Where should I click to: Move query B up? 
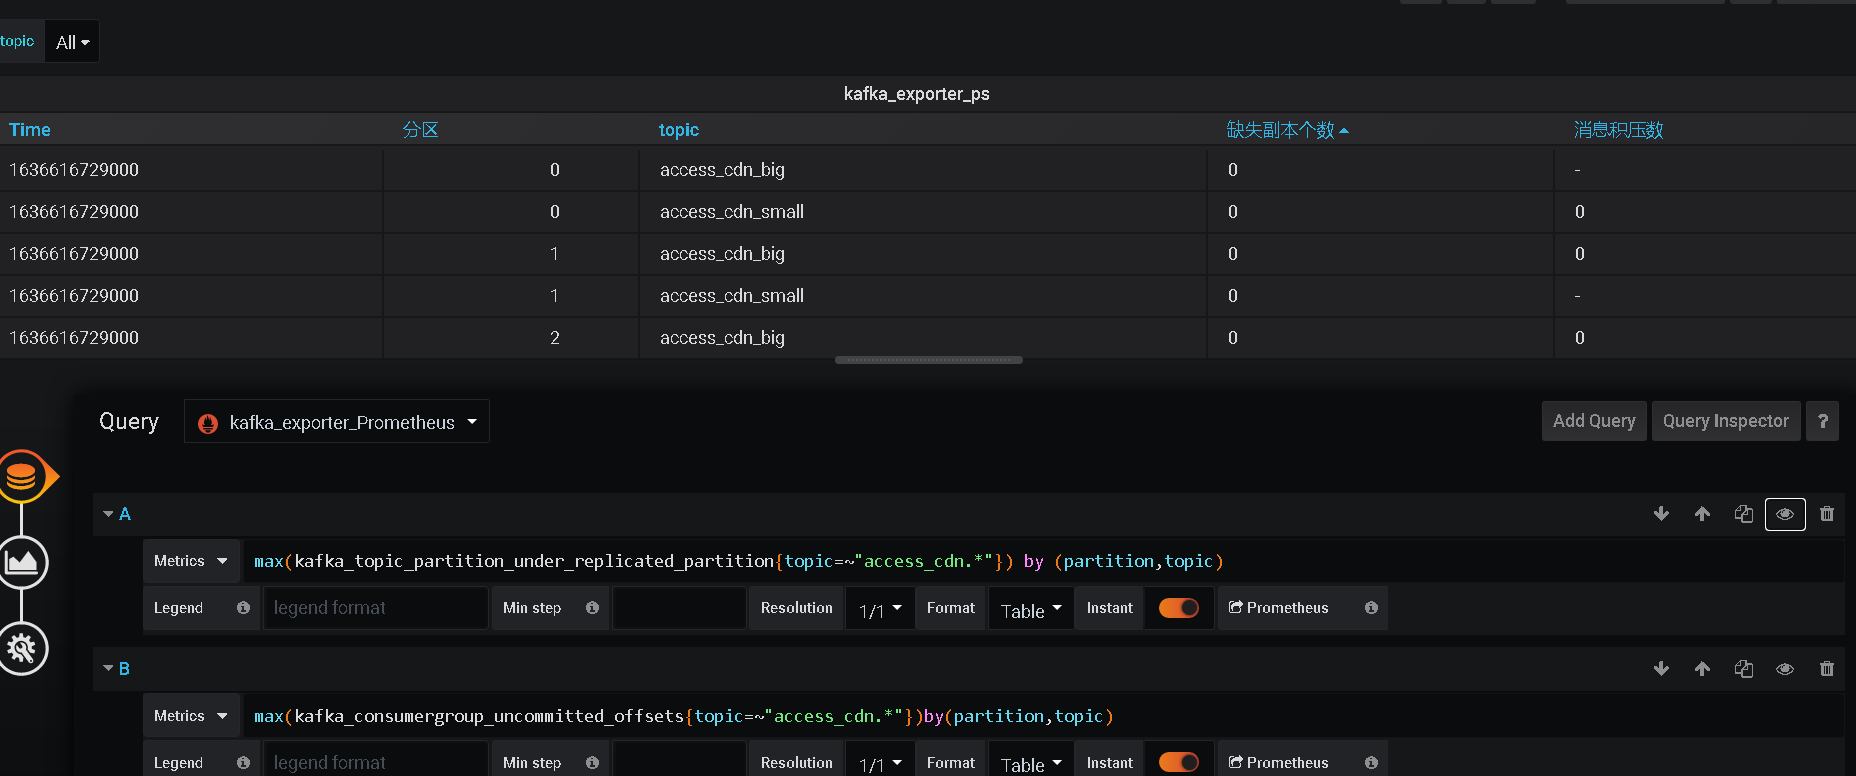pos(1702,669)
